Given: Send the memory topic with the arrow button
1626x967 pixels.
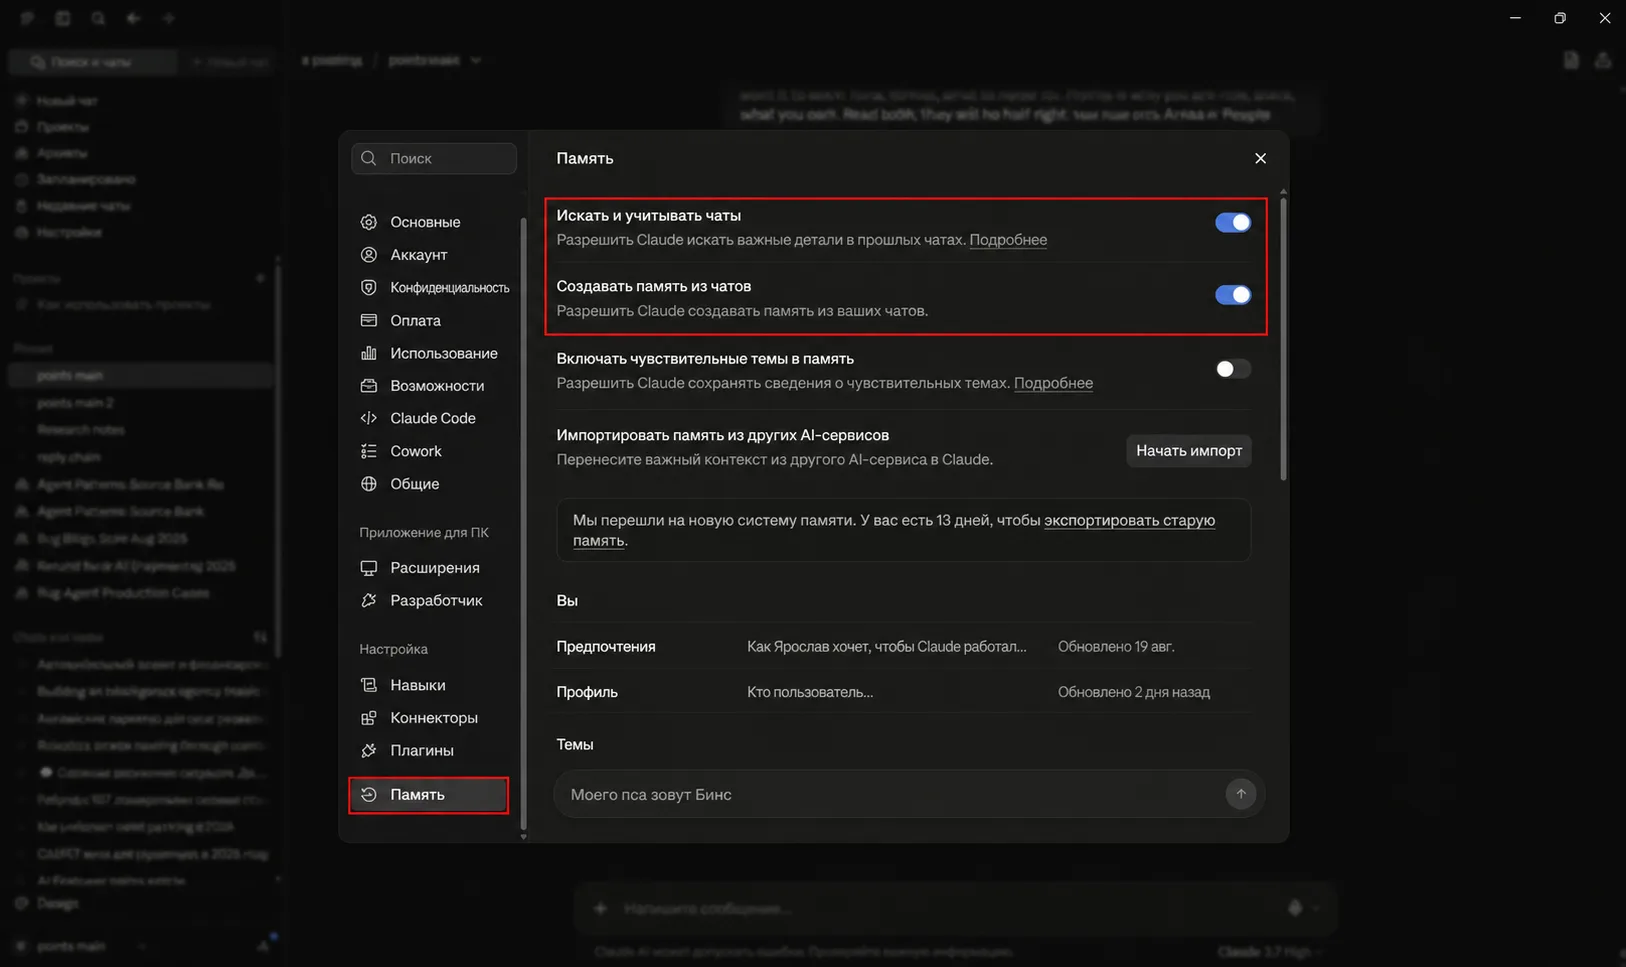Looking at the screenshot, I should point(1241,794).
